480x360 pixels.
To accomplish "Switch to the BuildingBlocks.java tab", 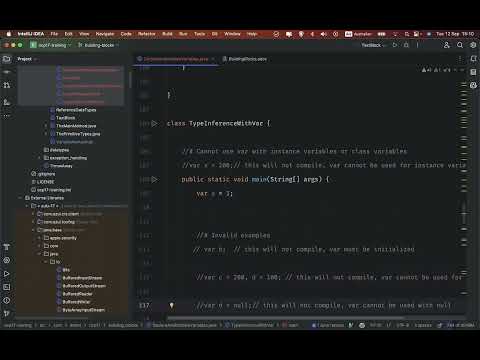I will 245,59.
